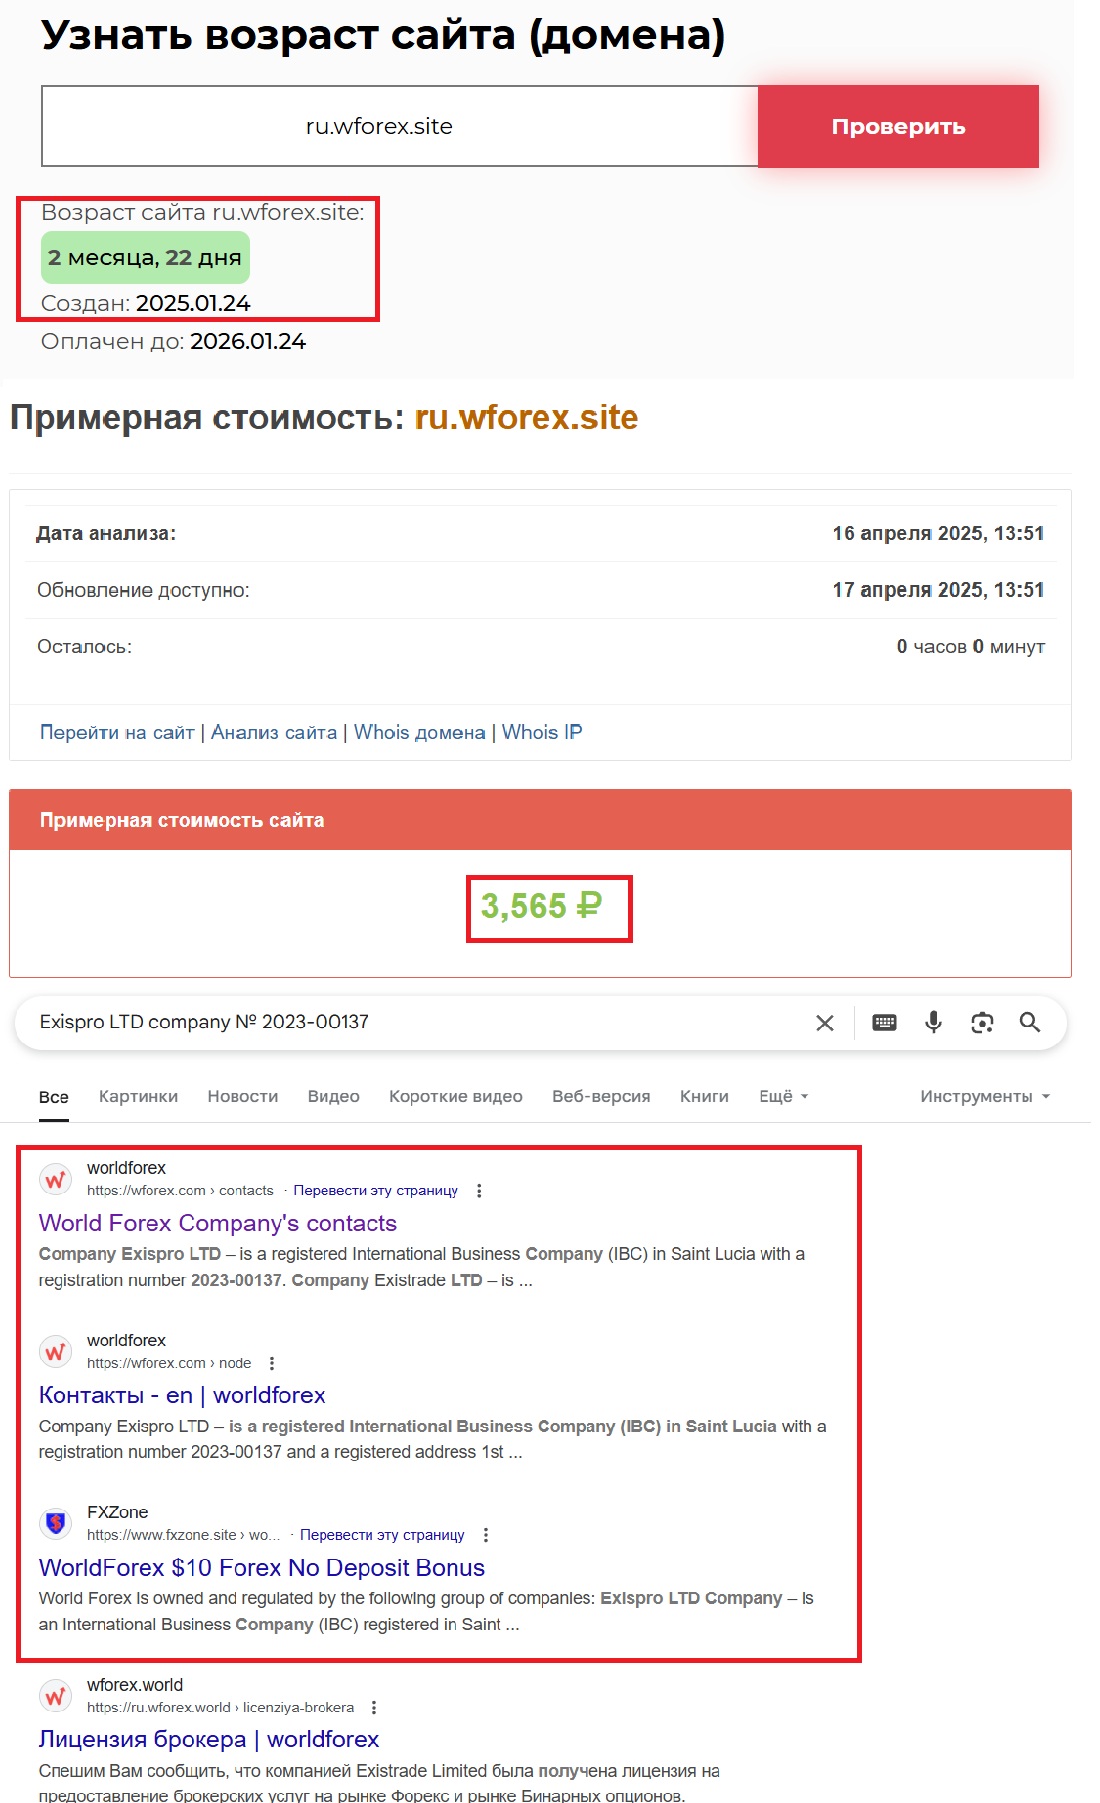
Task: Click the domain input field with ru.wforex.site
Action: click(x=399, y=126)
